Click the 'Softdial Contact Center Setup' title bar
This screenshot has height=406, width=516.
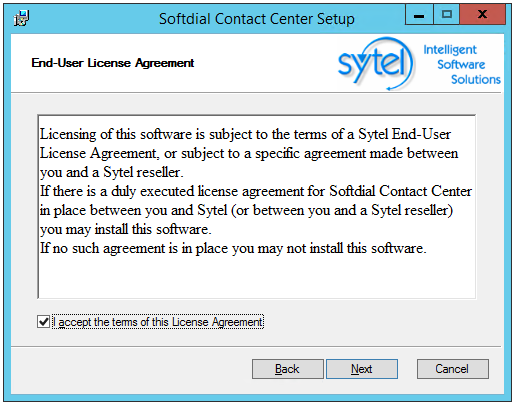coord(257,19)
